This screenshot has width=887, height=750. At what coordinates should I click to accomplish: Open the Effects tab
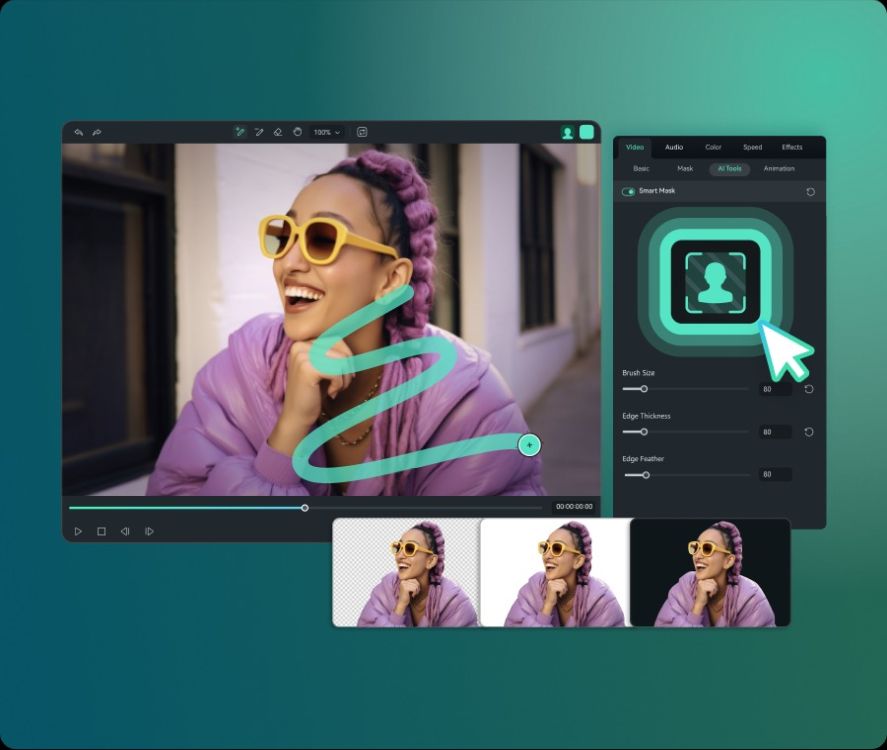[x=792, y=146]
